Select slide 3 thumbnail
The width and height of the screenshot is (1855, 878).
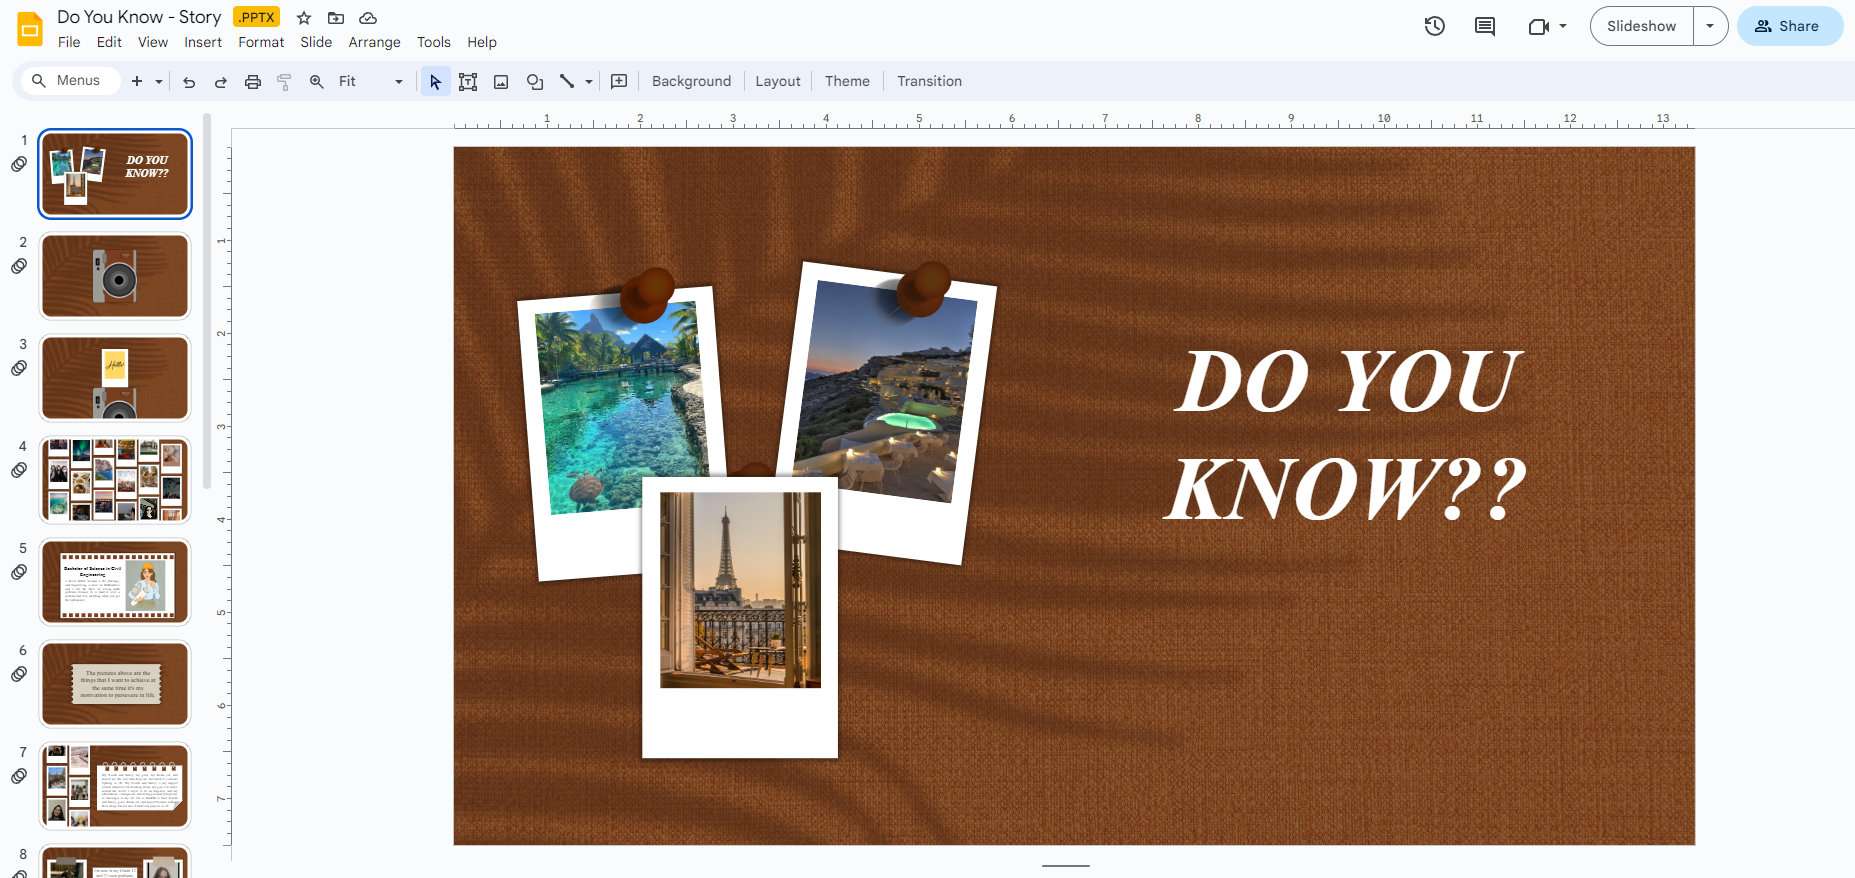click(x=115, y=378)
